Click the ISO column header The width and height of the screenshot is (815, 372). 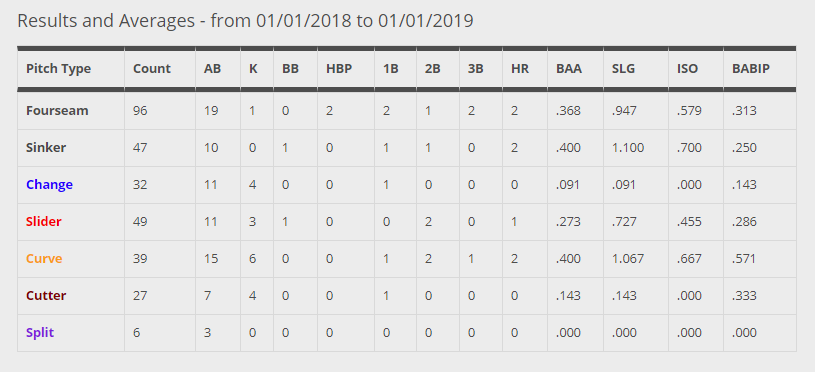tap(688, 69)
